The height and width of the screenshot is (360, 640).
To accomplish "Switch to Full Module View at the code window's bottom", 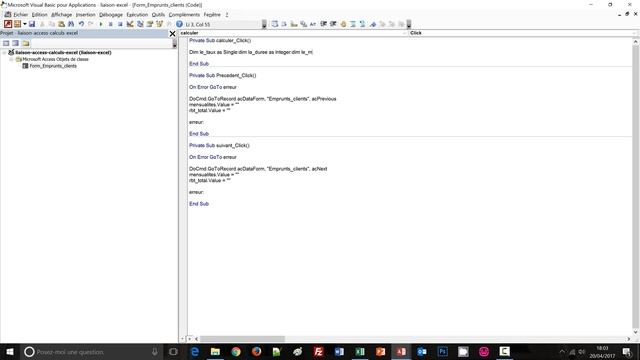I will click(x=189, y=339).
